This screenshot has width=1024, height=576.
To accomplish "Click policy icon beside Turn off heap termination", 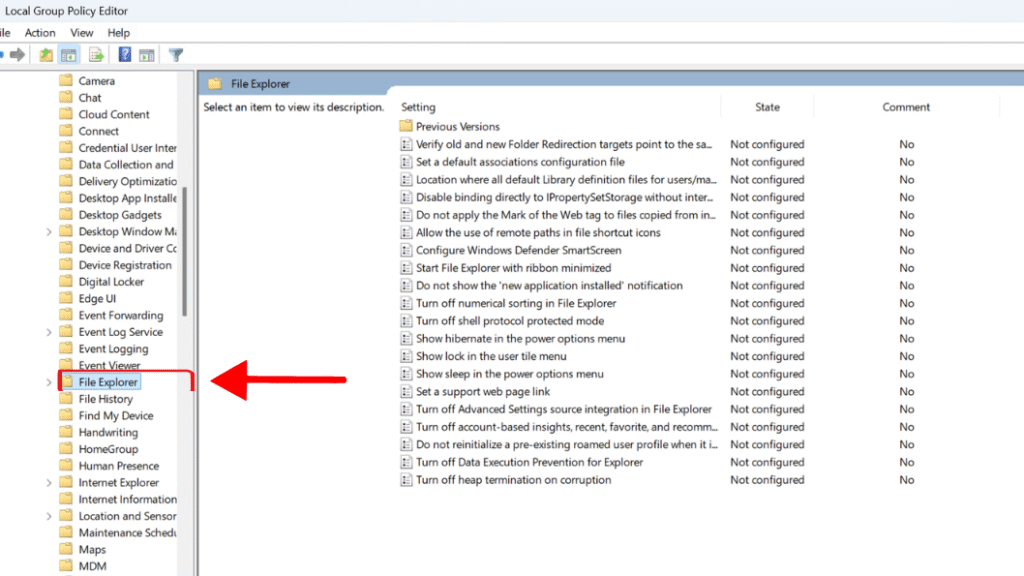I will tap(406, 479).
